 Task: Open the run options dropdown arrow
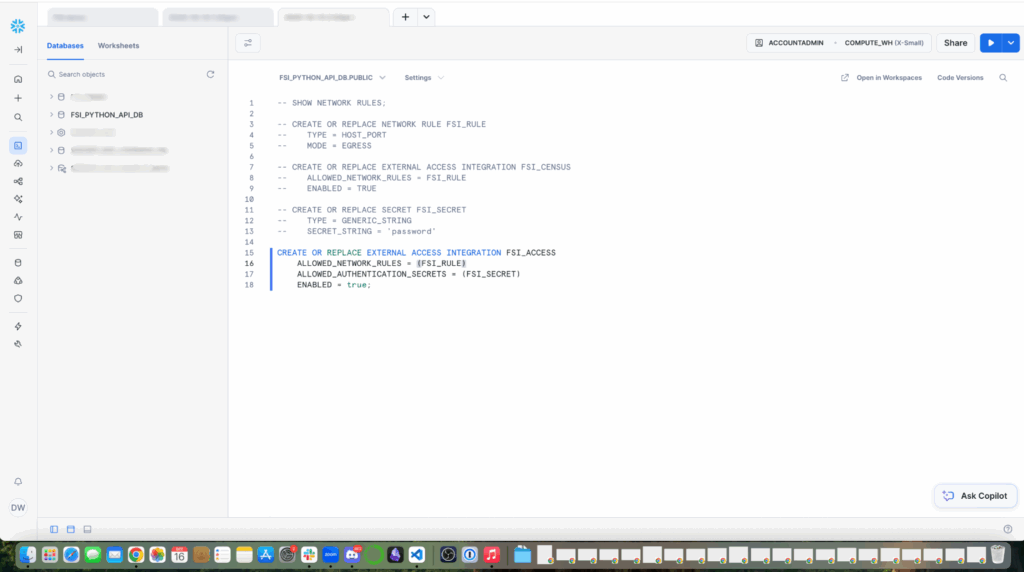click(1011, 43)
